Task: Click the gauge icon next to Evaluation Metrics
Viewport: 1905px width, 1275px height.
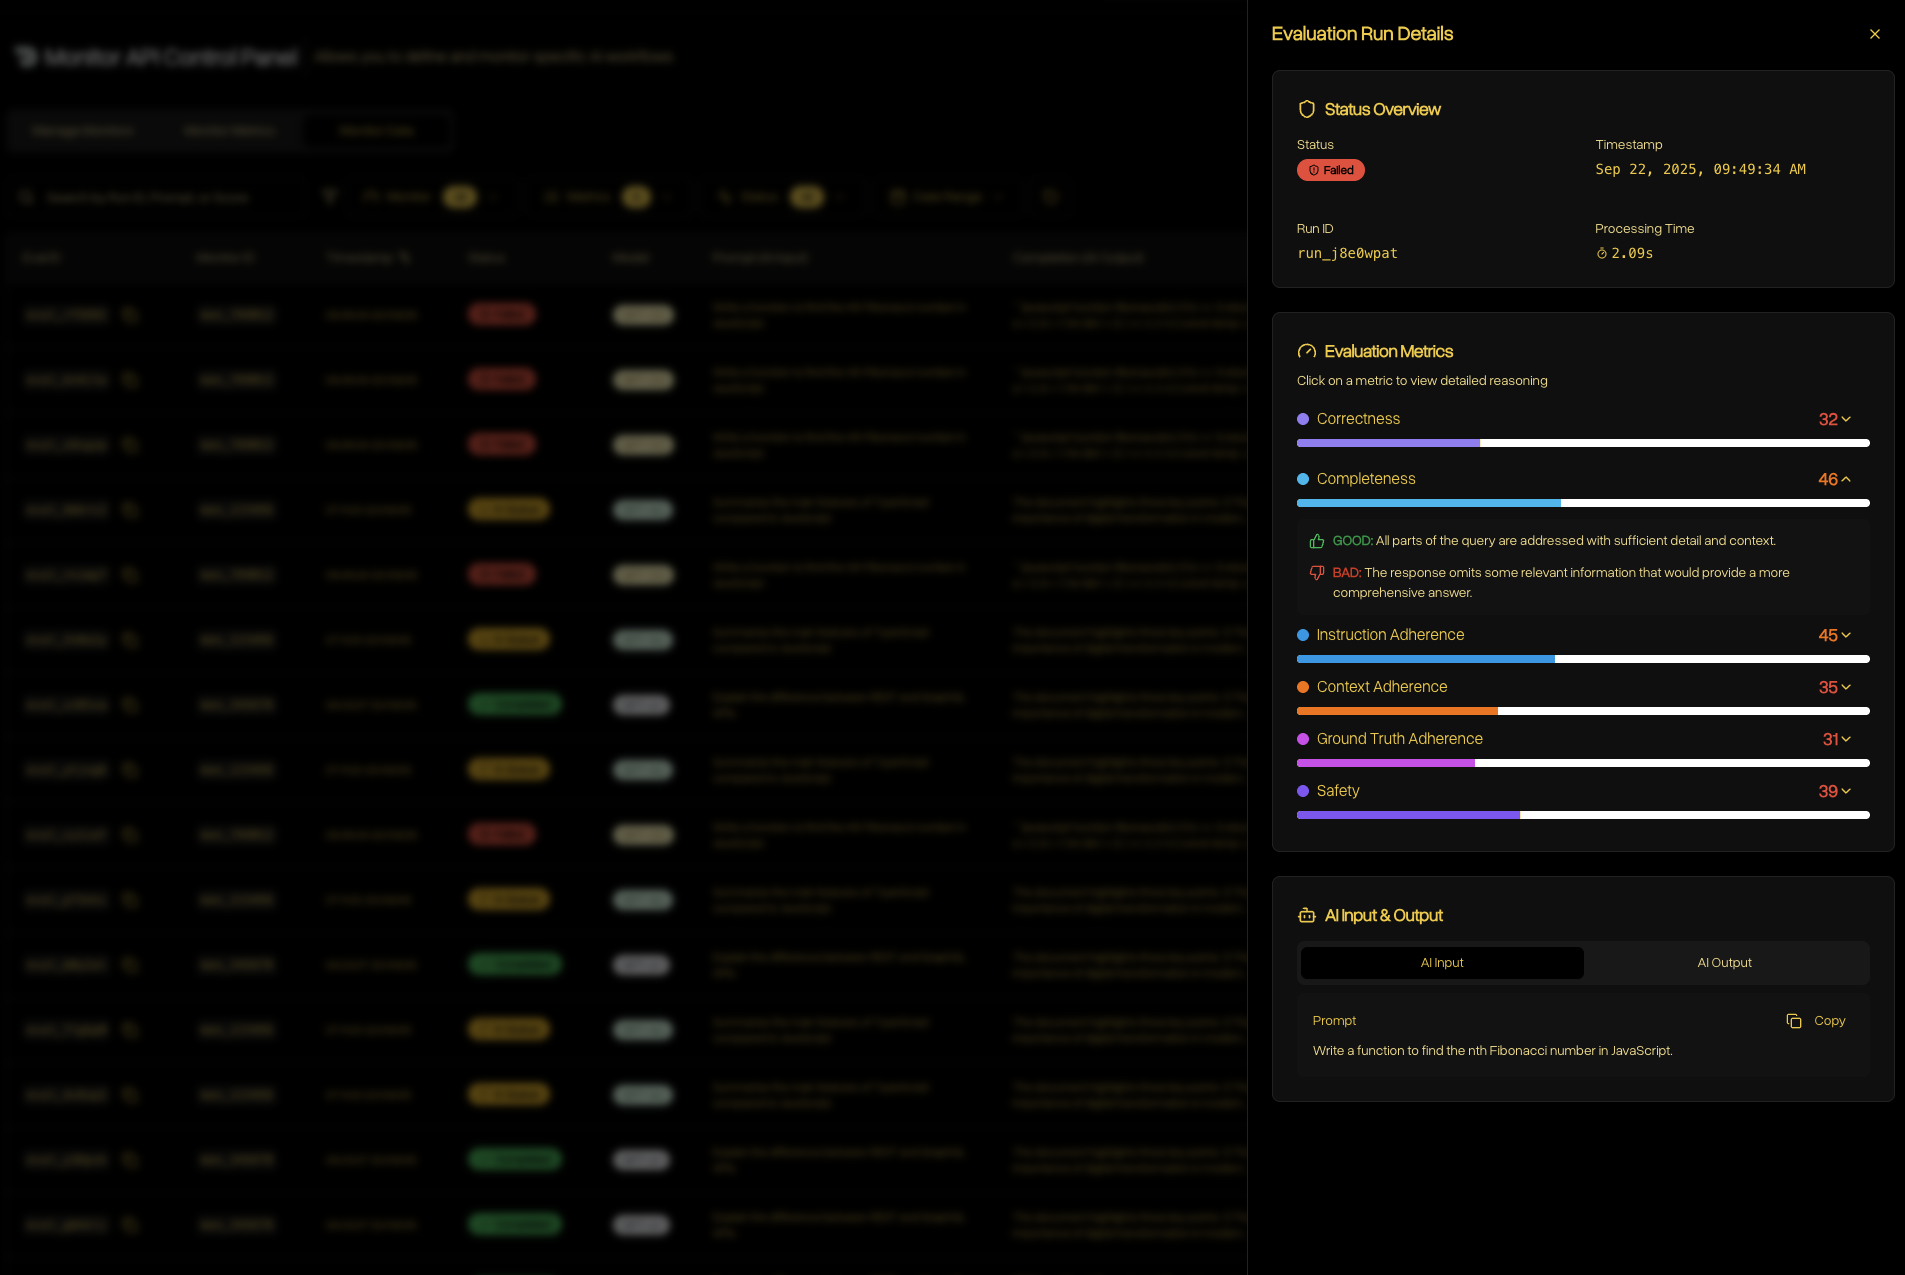Action: [1306, 351]
